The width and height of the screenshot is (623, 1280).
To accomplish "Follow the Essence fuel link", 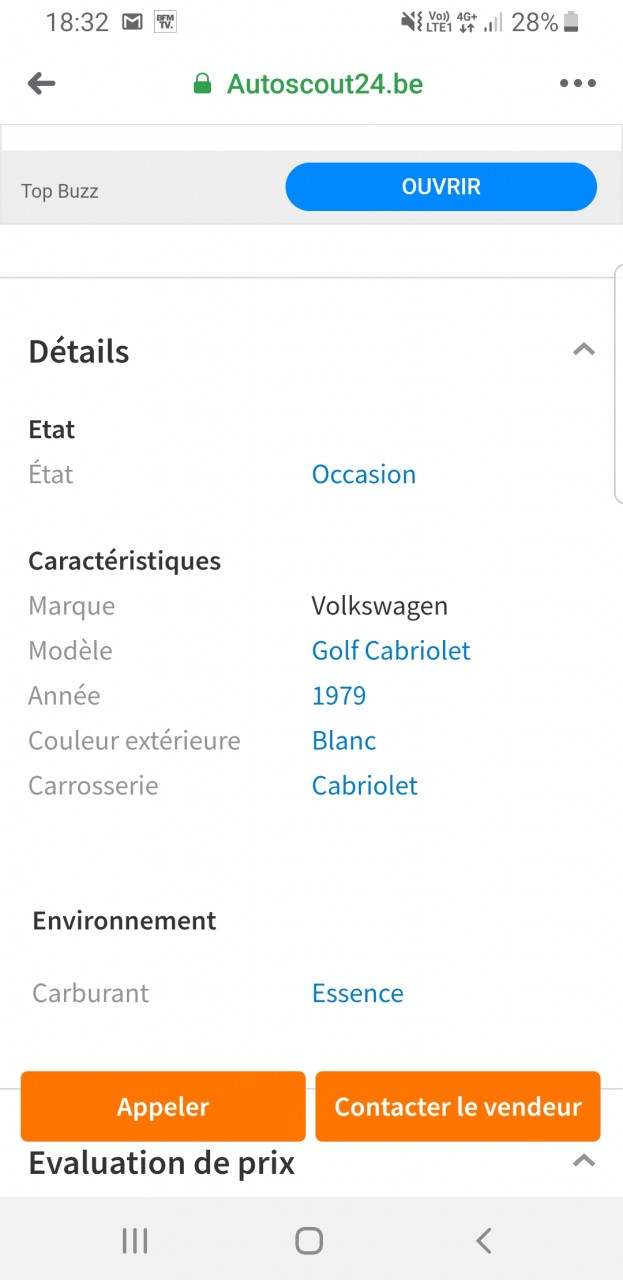I will pyautogui.click(x=358, y=993).
